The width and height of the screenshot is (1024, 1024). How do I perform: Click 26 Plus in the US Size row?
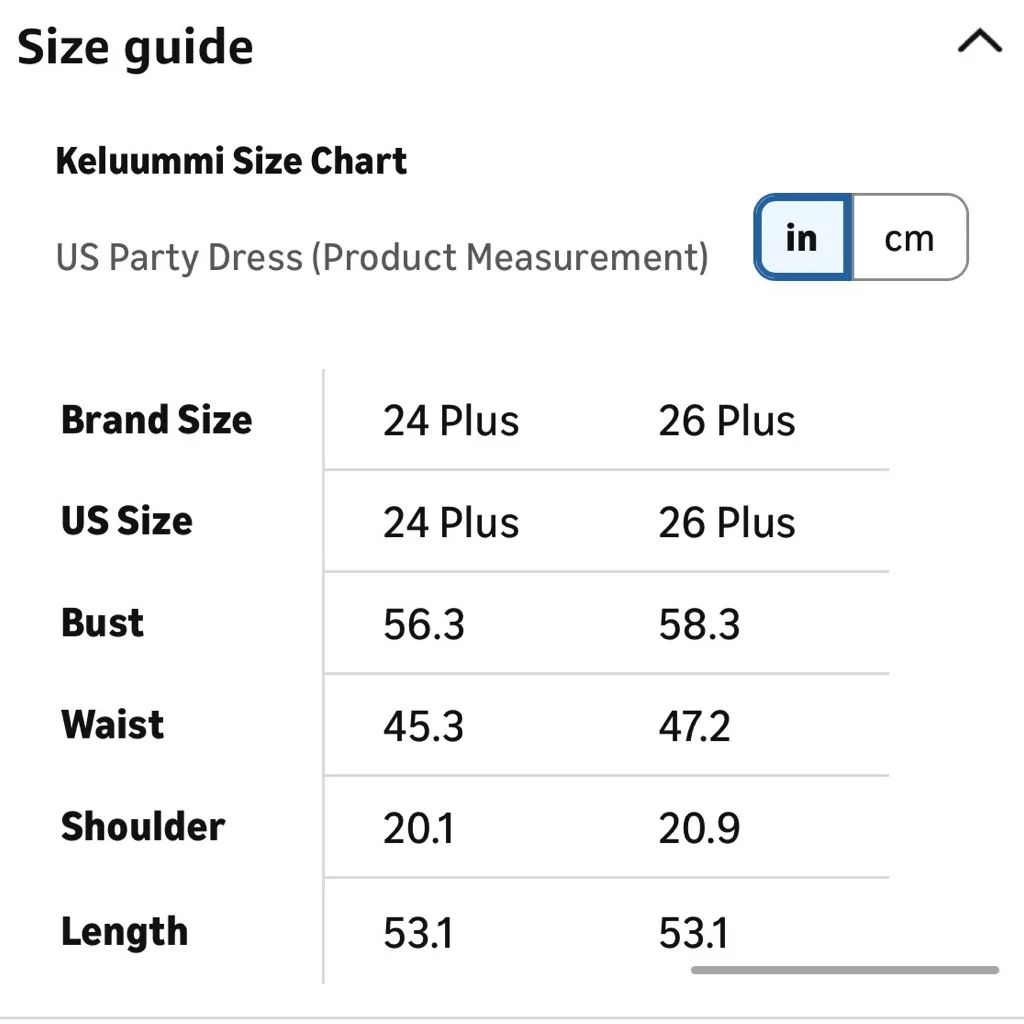727,522
